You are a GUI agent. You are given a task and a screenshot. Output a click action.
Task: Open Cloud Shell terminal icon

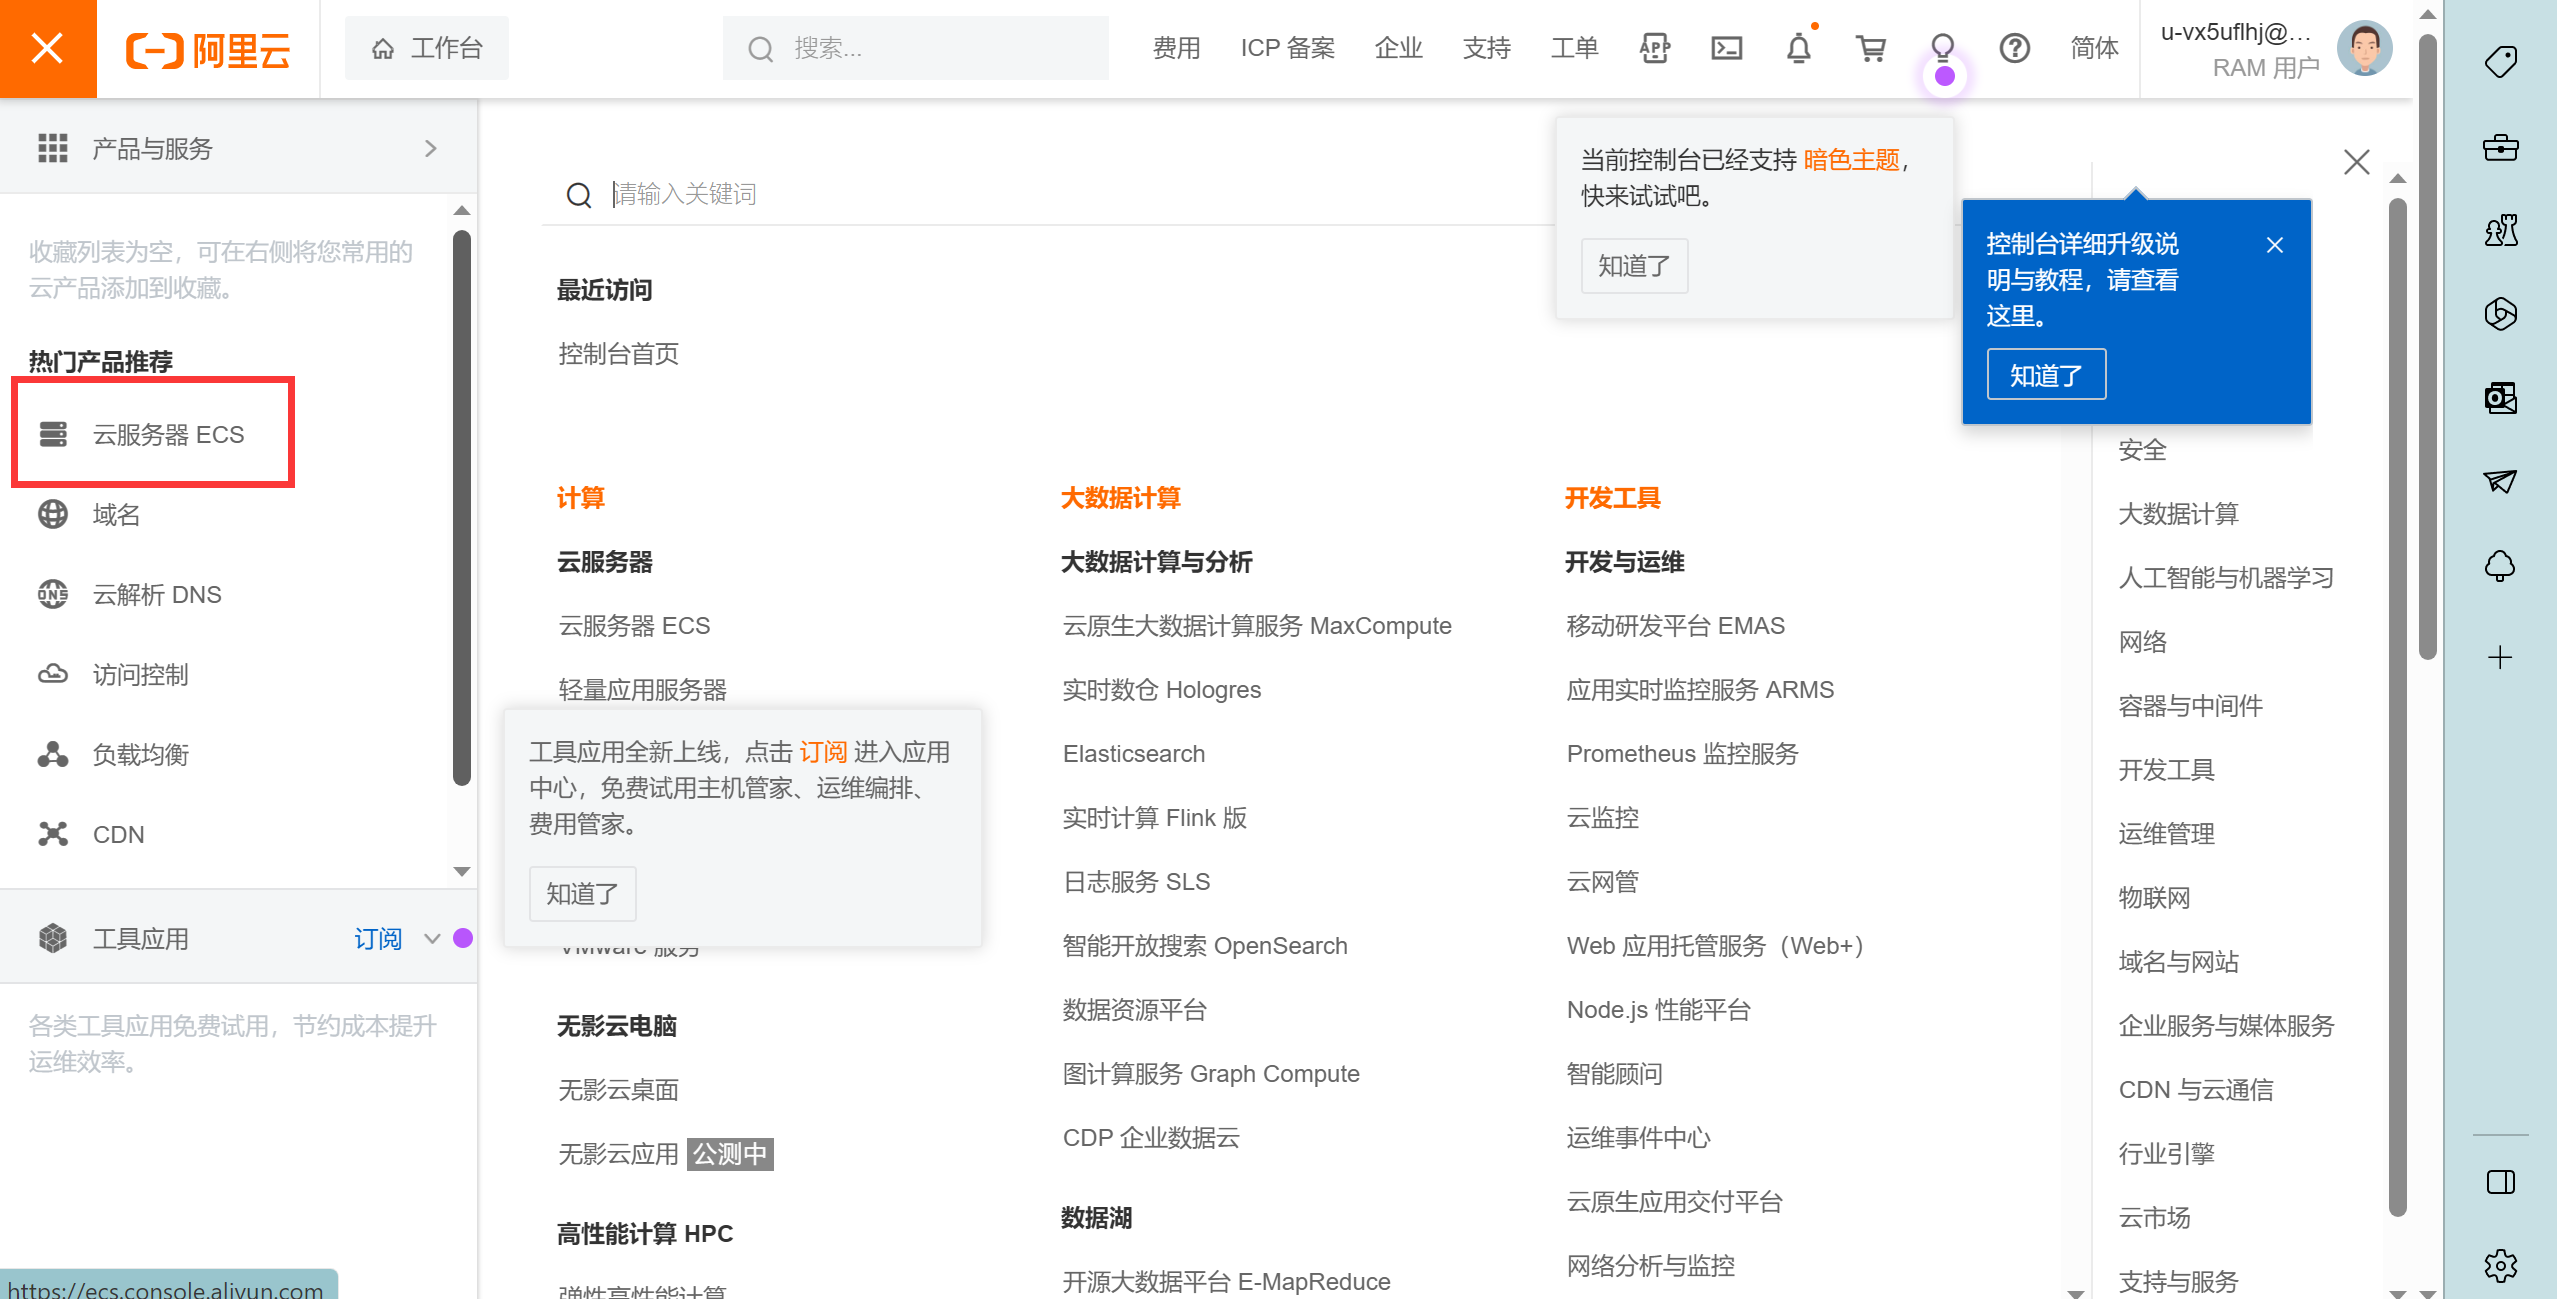pos(1726,48)
